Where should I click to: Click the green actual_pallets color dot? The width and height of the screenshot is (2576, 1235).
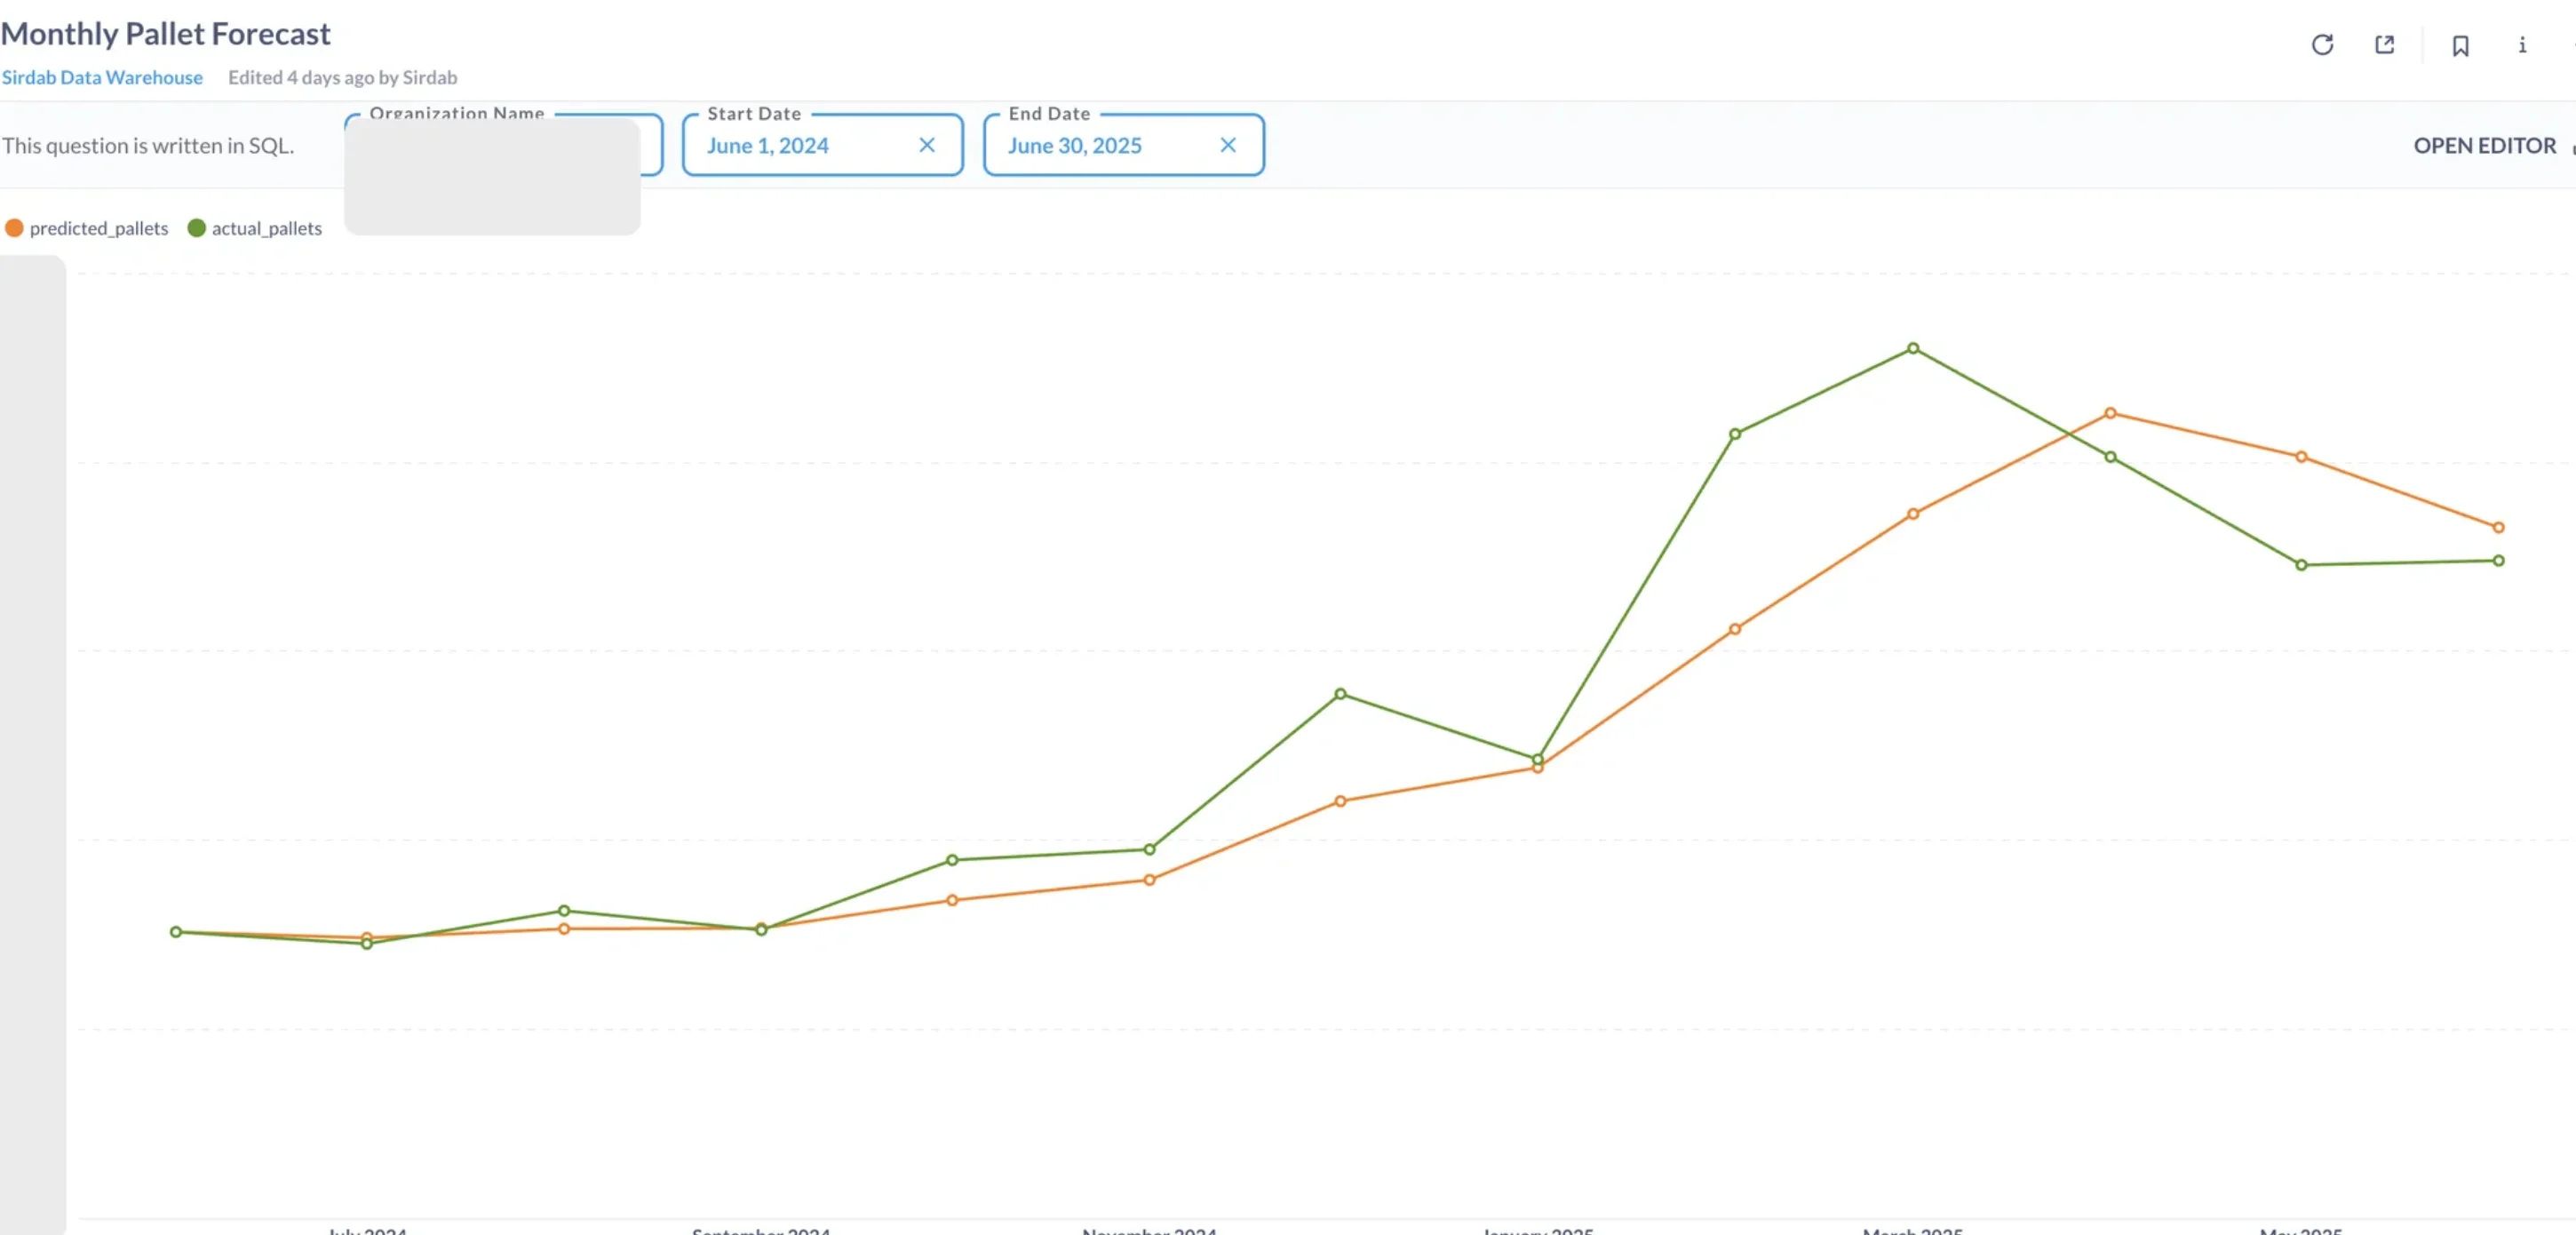[197, 228]
